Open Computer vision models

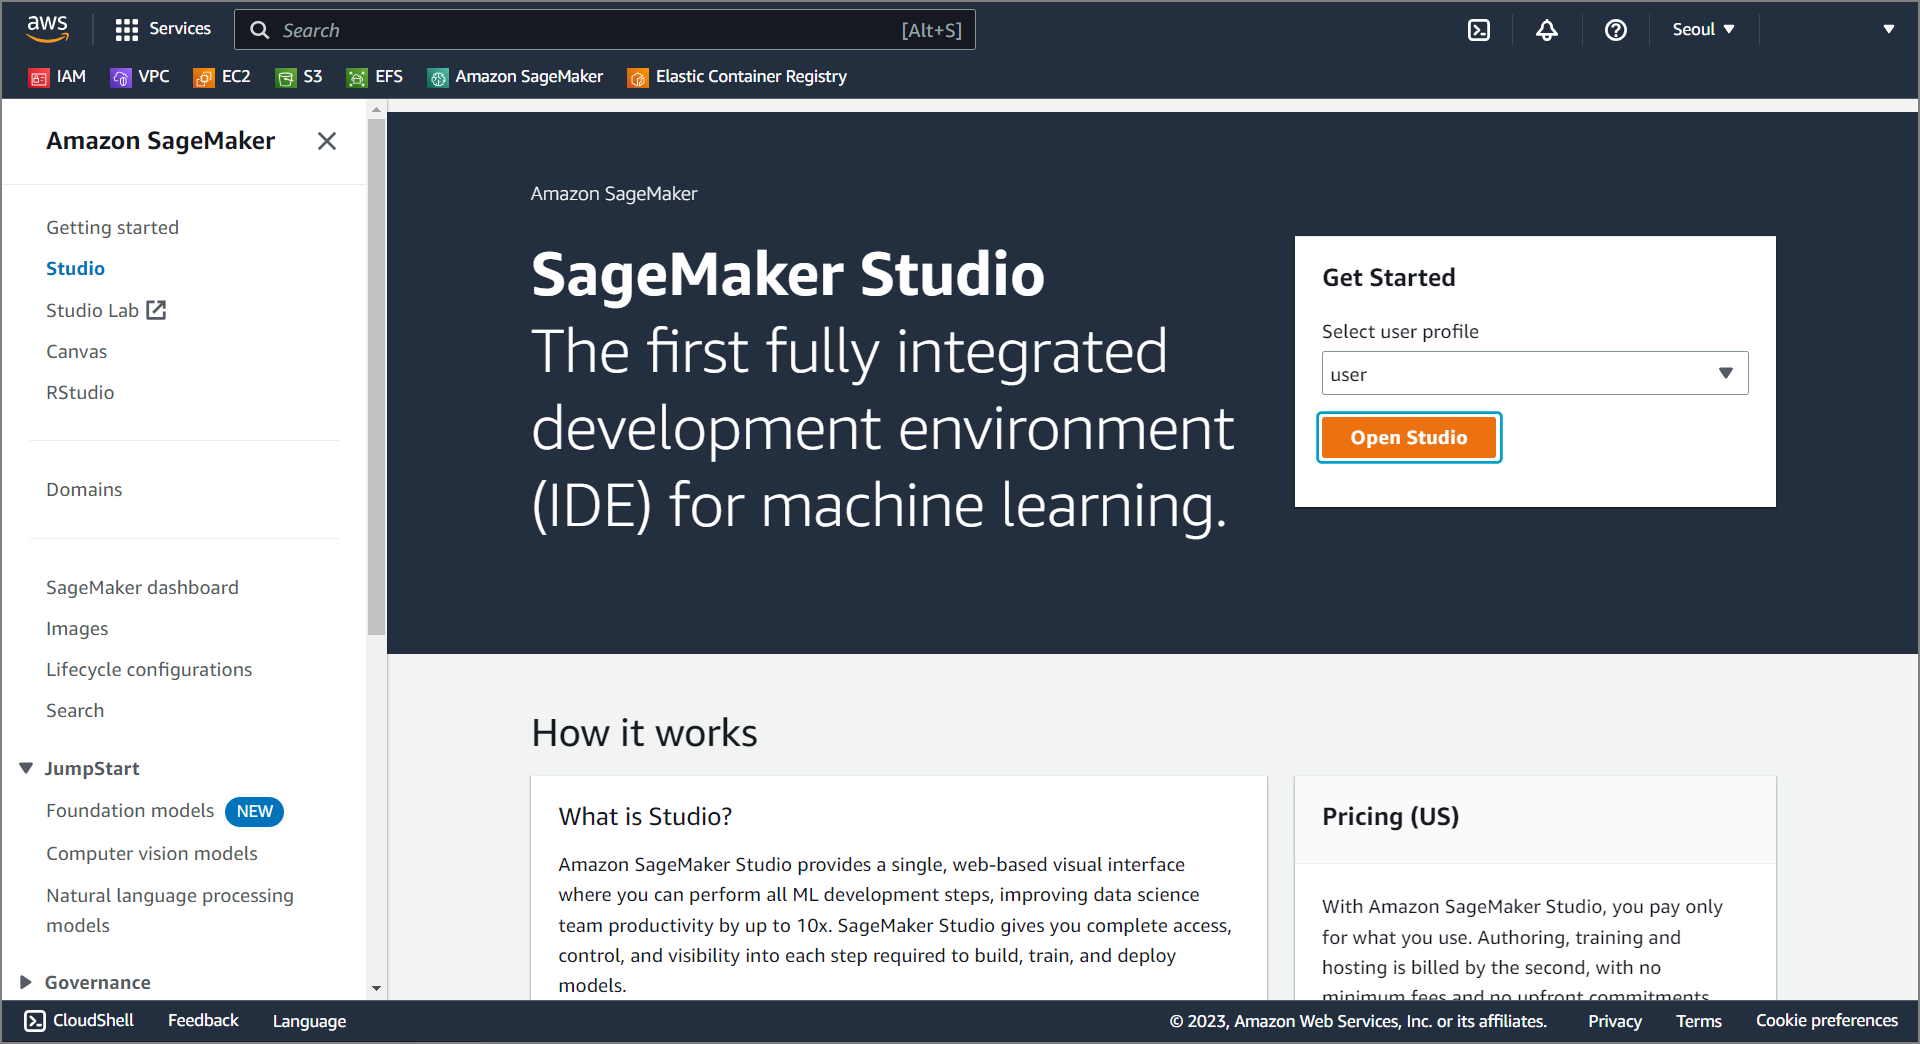152,853
